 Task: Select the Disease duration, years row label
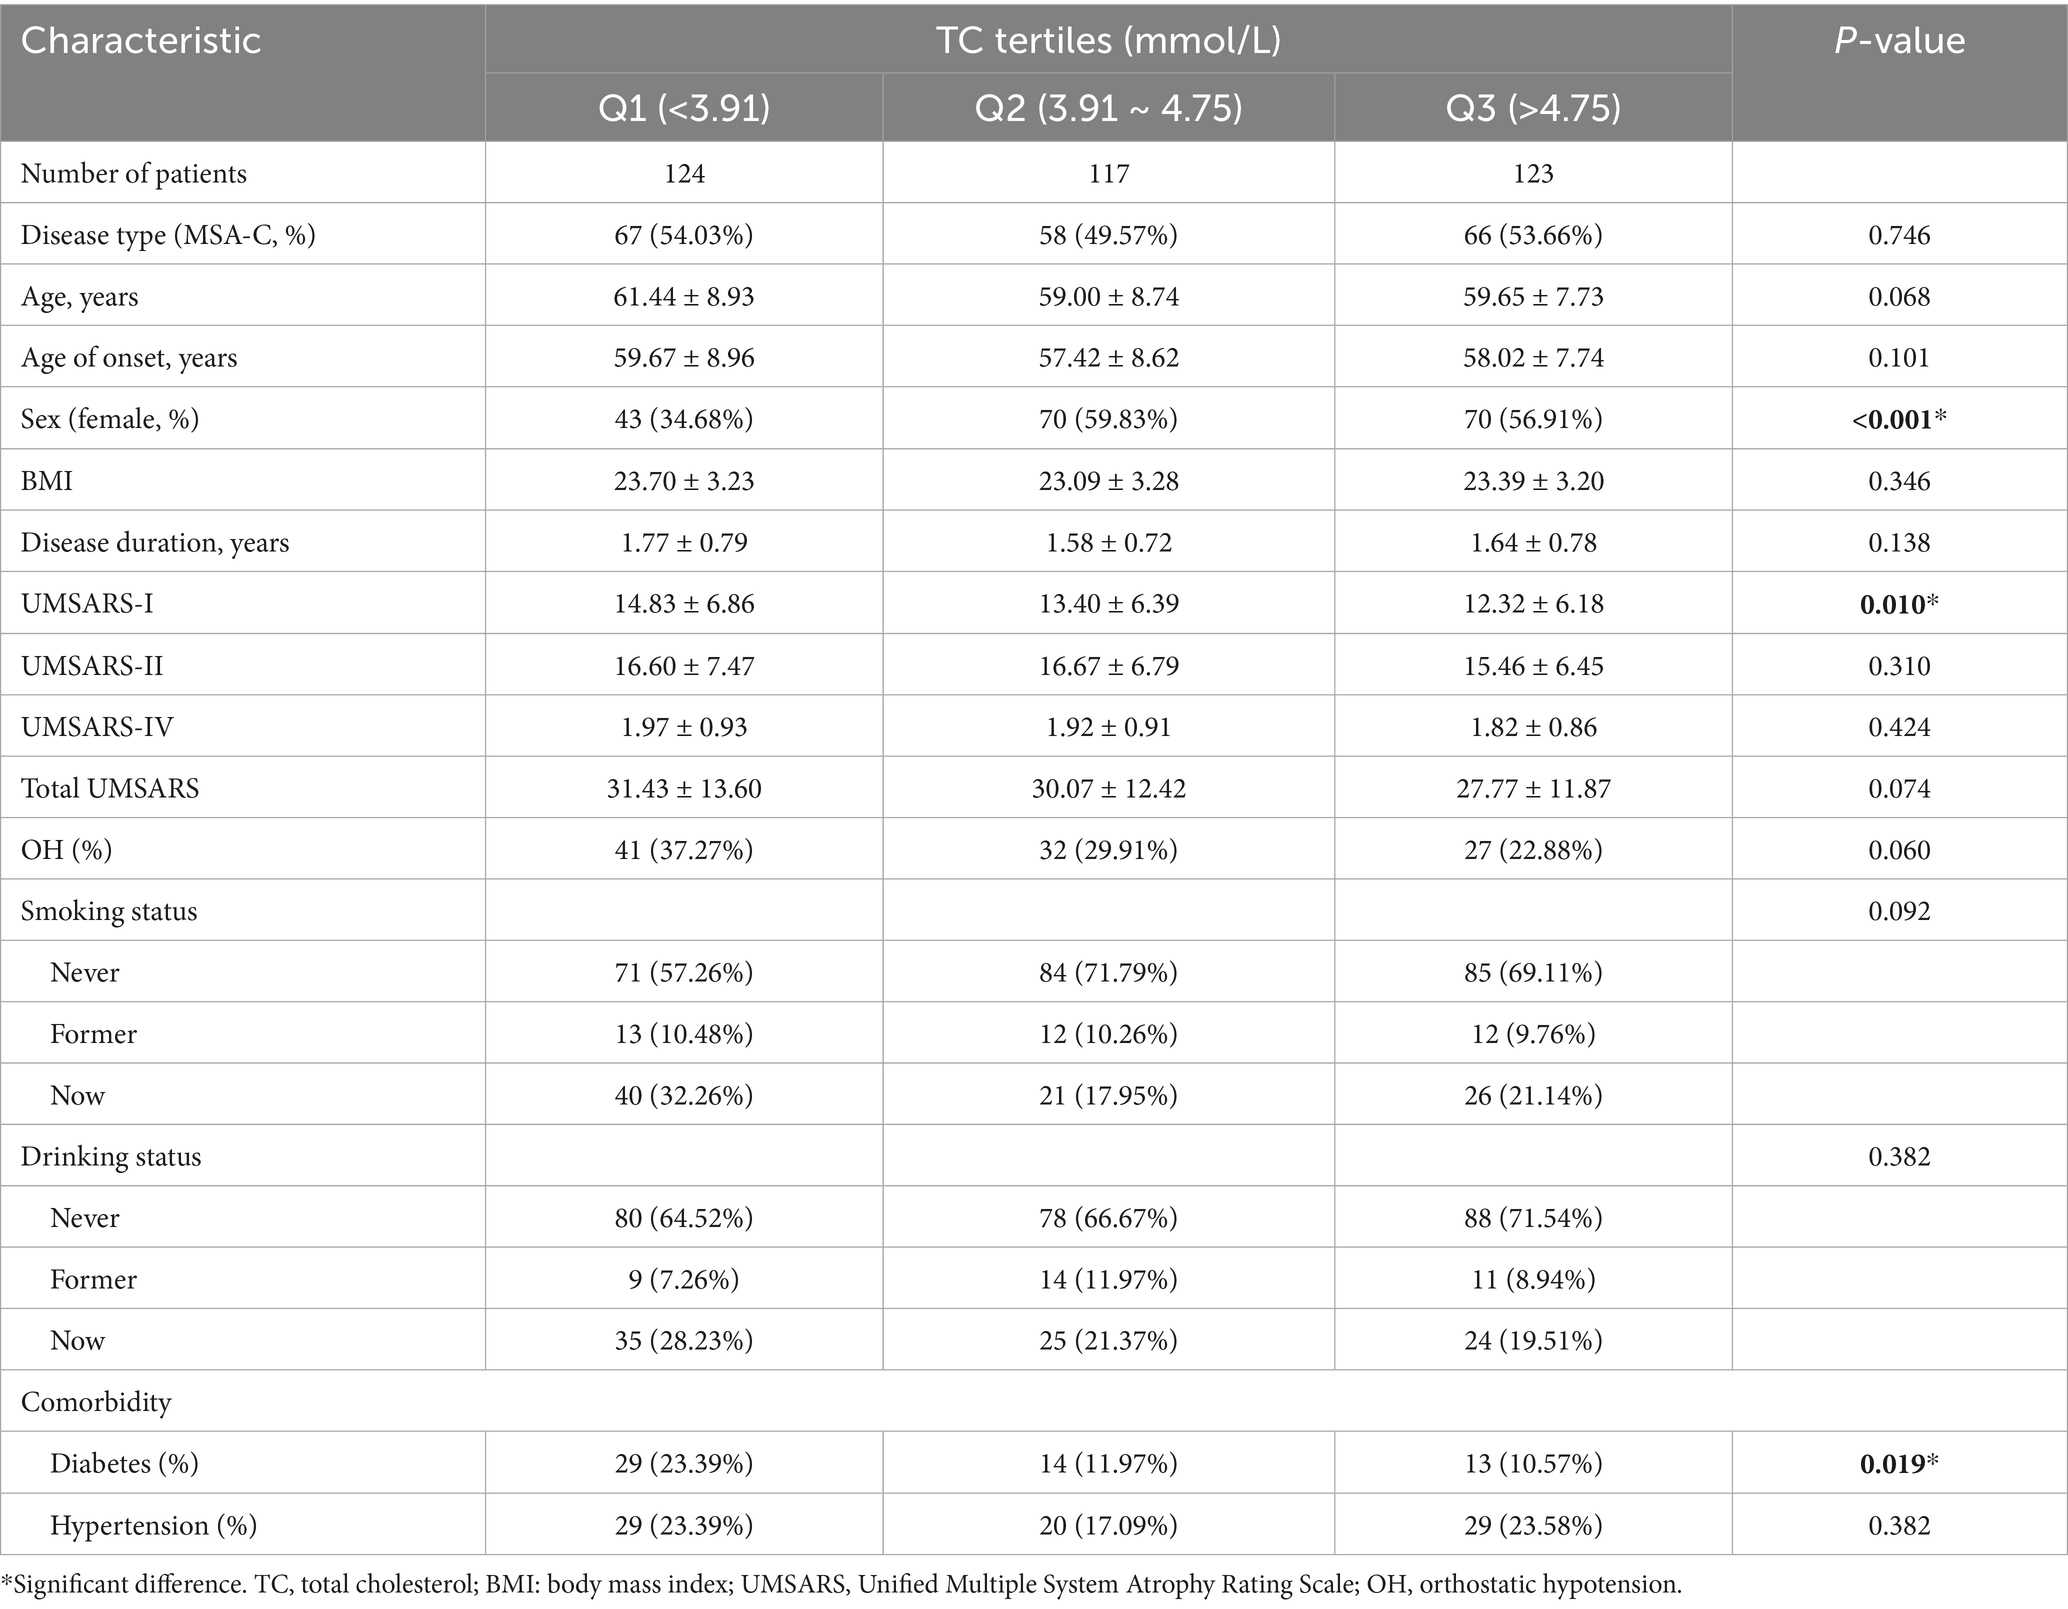155,543
